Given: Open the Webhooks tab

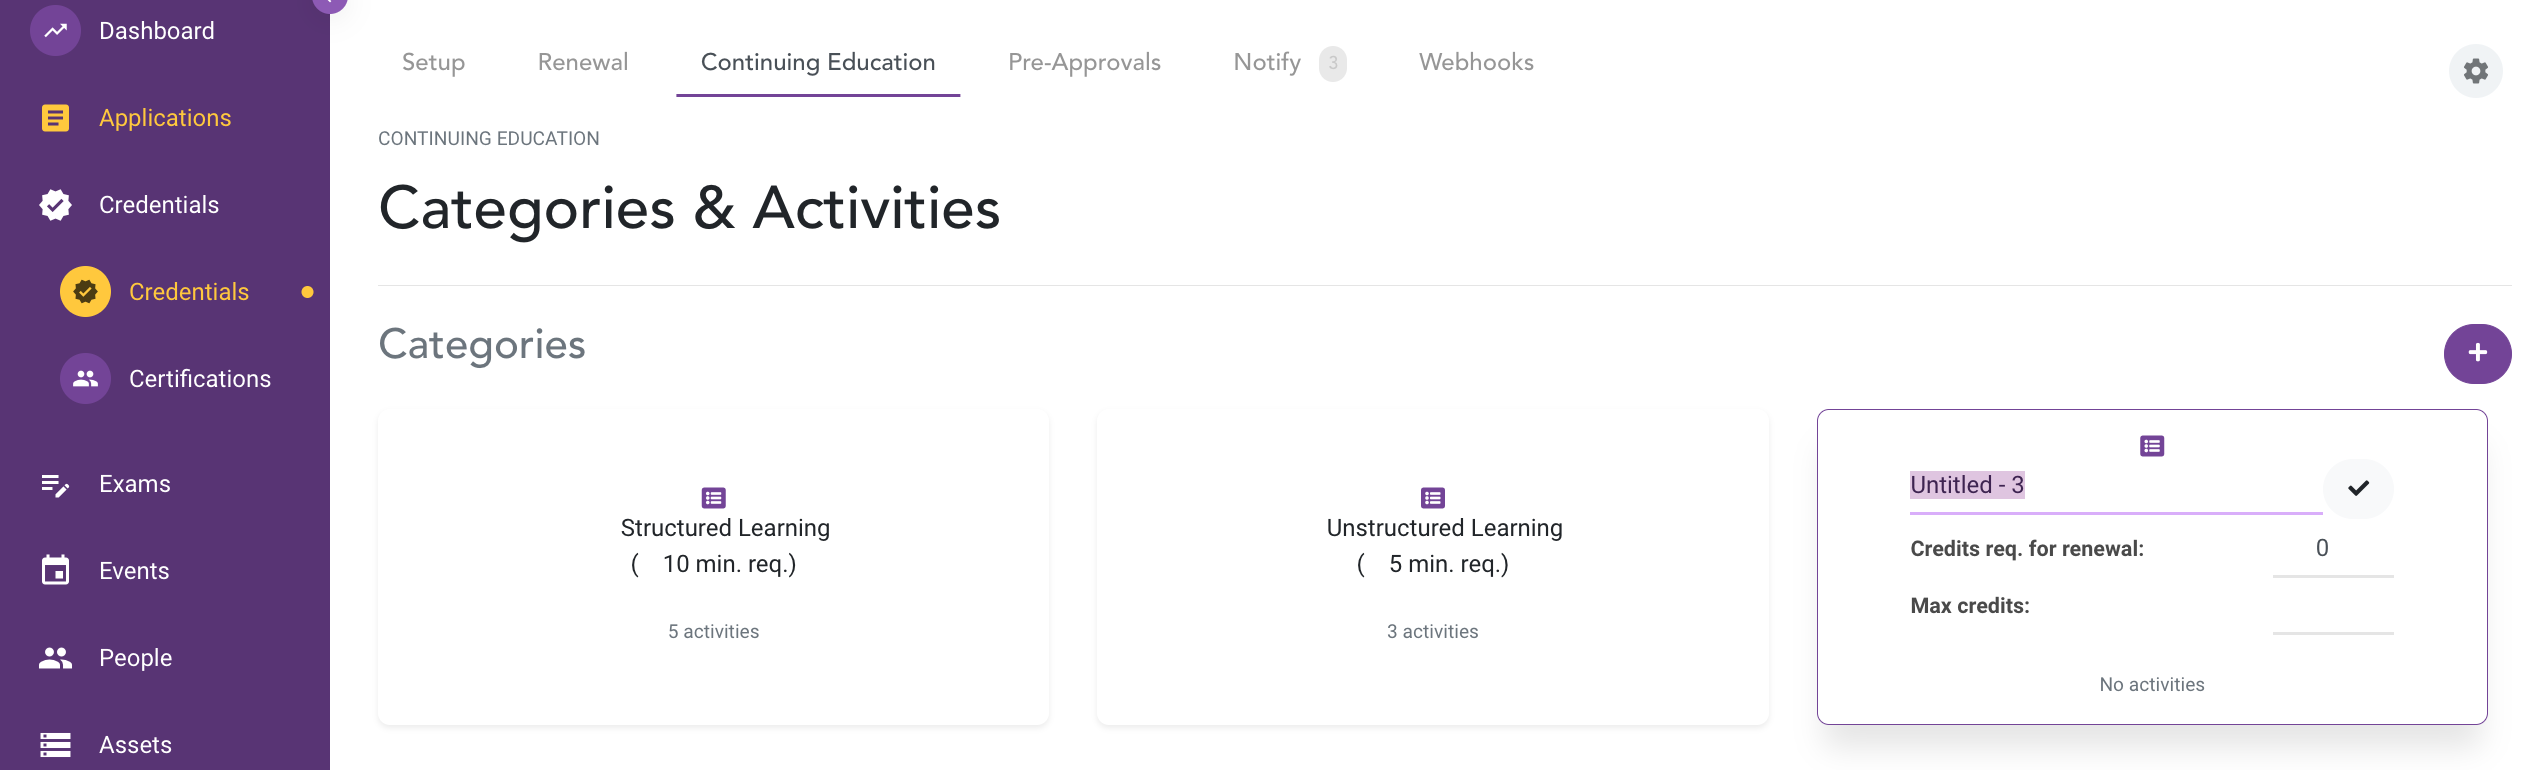Looking at the screenshot, I should (x=1476, y=62).
